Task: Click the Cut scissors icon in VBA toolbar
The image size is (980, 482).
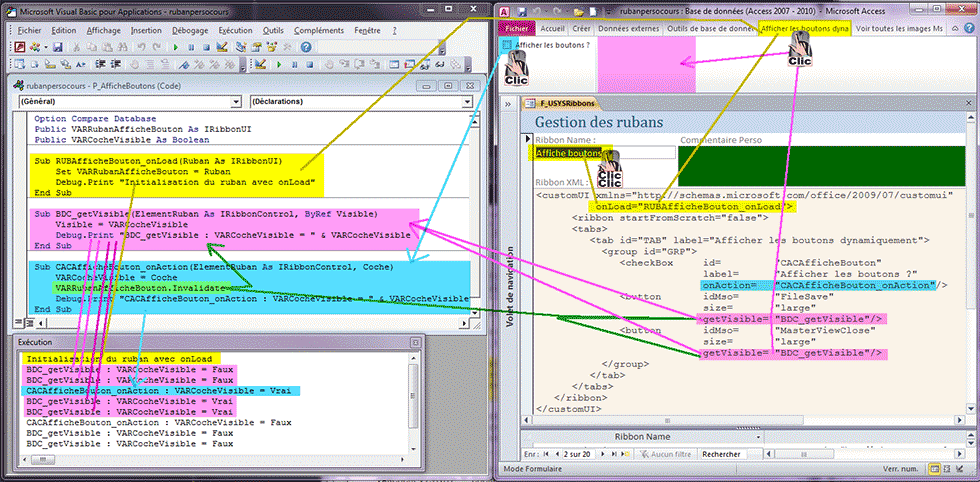Action: pos(76,48)
